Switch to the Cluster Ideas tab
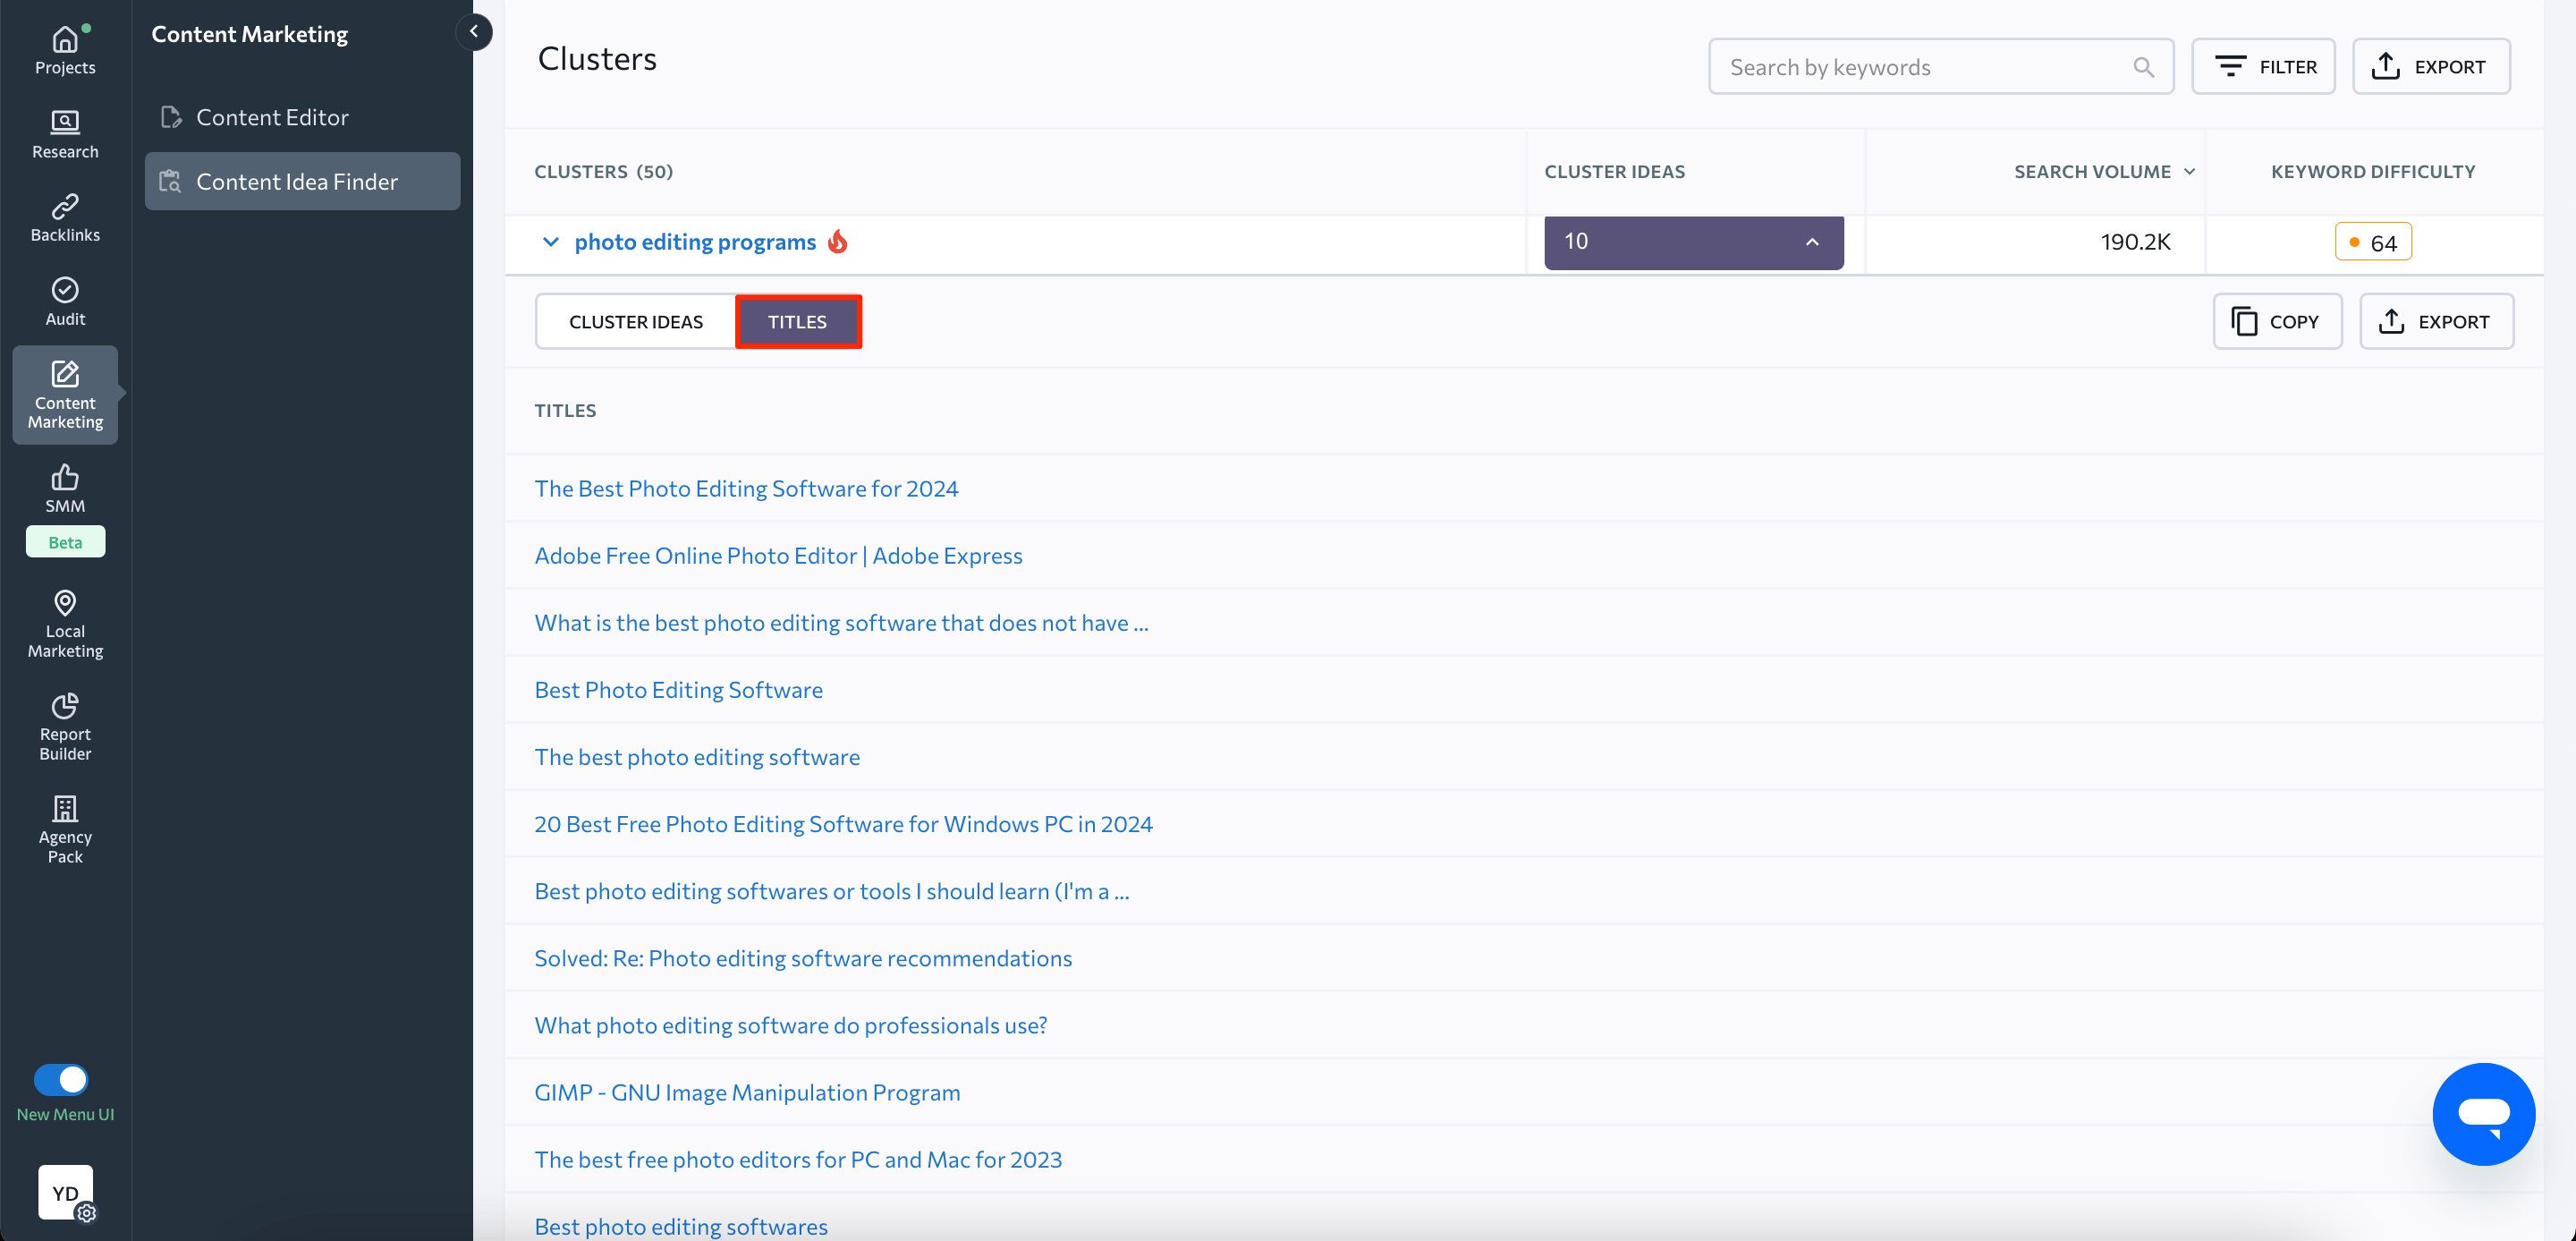The height and width of the screenshot is (1241, 2576). pyautogui.click(x=636, y=322)
